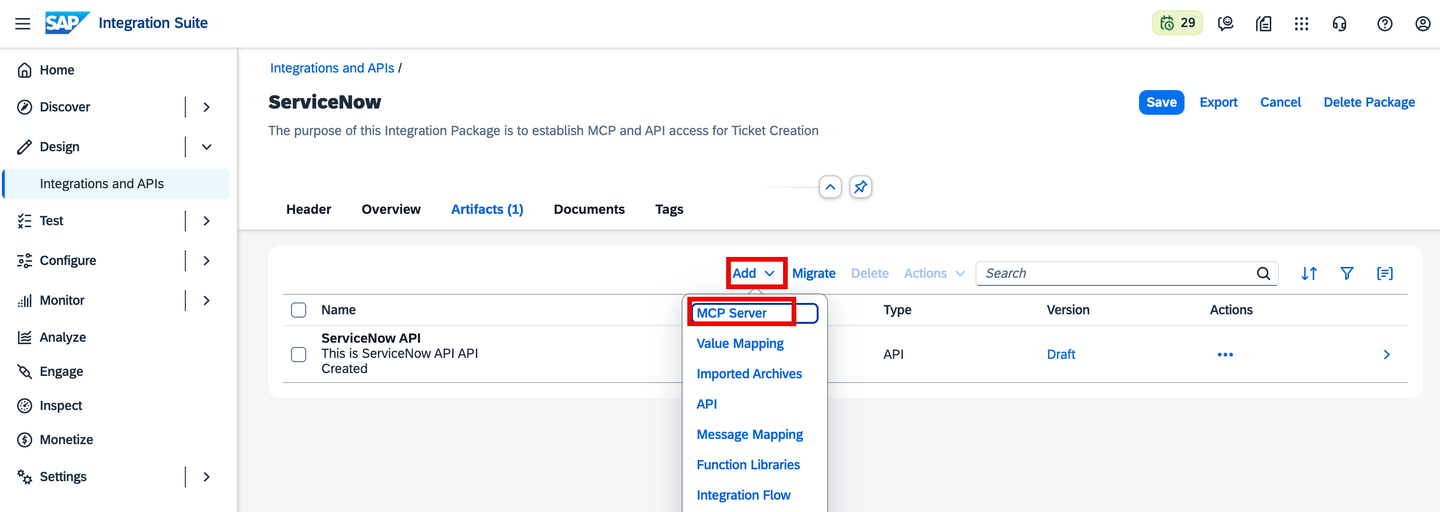
Task: Follow the Integrations and APIs breadcrumb link
Action: [x=332, y=68]
